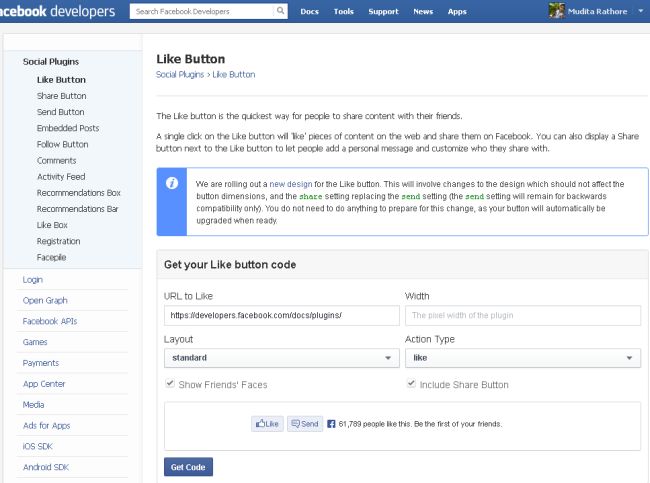Open the Layout standard dropdown
The width and height of the screenshot is (650, 483).
click(281, 358)
